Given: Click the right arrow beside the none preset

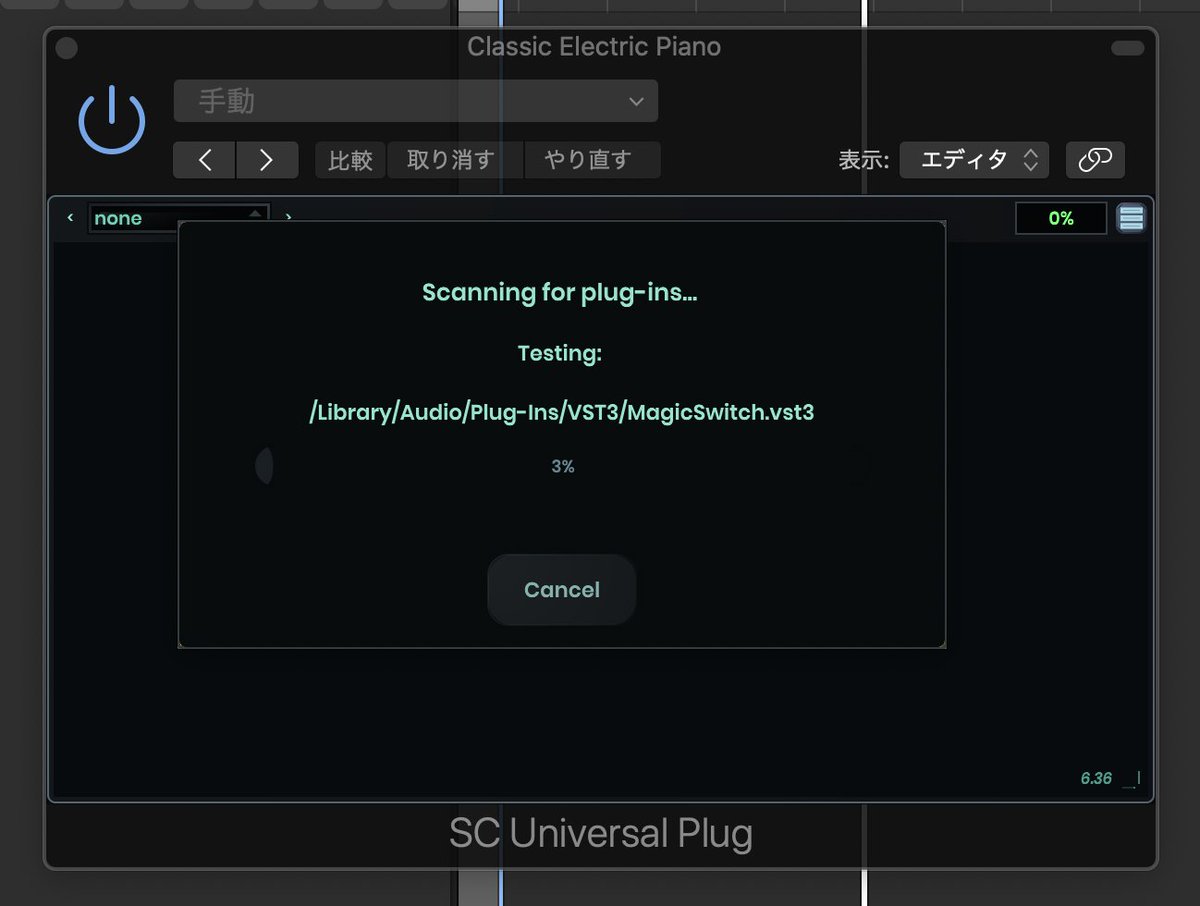Looking at the screenshot, I should (289, 217).
